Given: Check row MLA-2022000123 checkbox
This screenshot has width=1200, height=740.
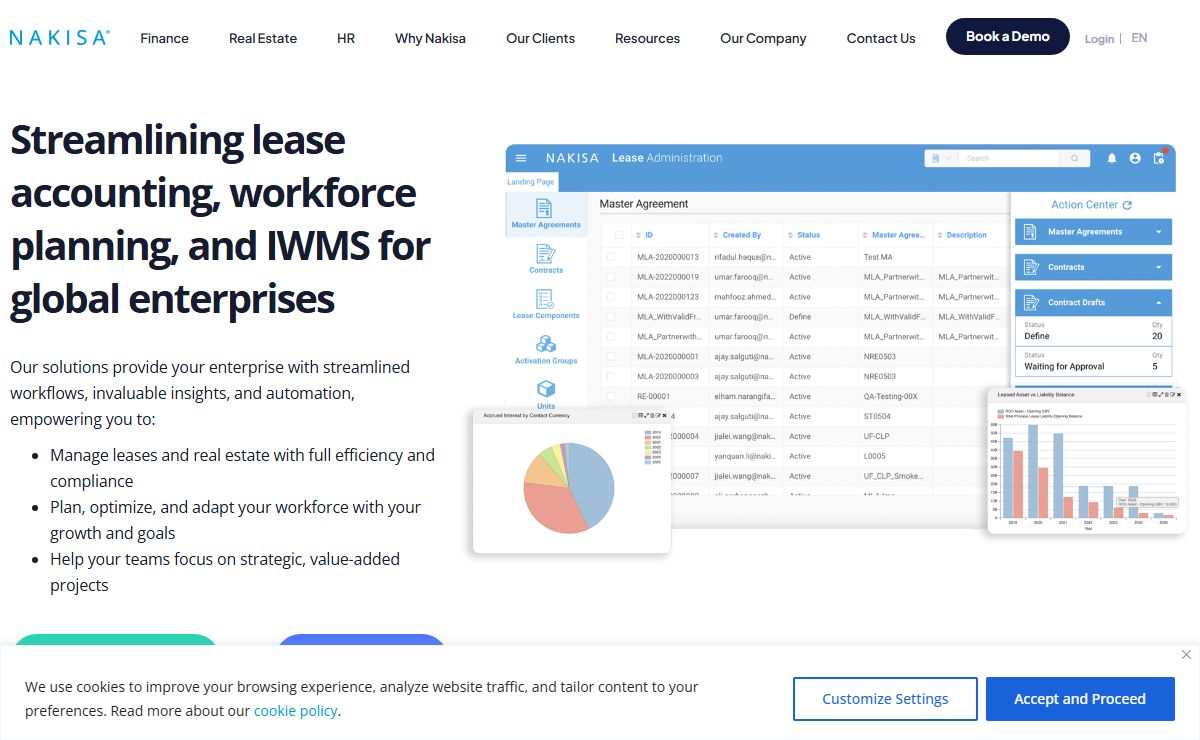Looking at the screenshot, I should [611, 297].
